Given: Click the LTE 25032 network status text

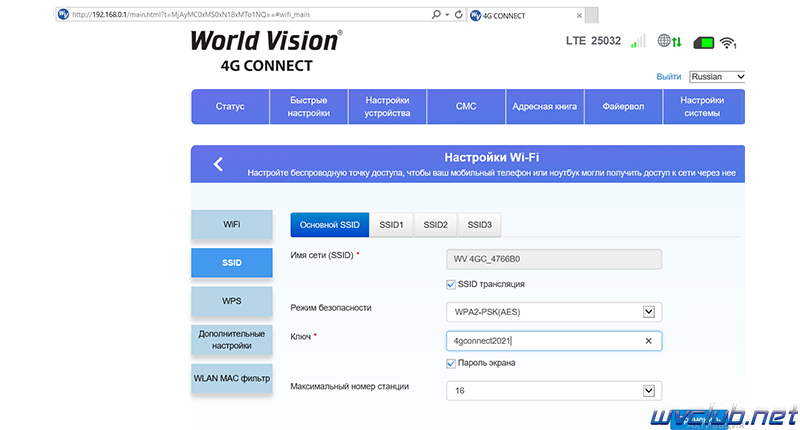Looking at the screenshot, I should [593, 41].
